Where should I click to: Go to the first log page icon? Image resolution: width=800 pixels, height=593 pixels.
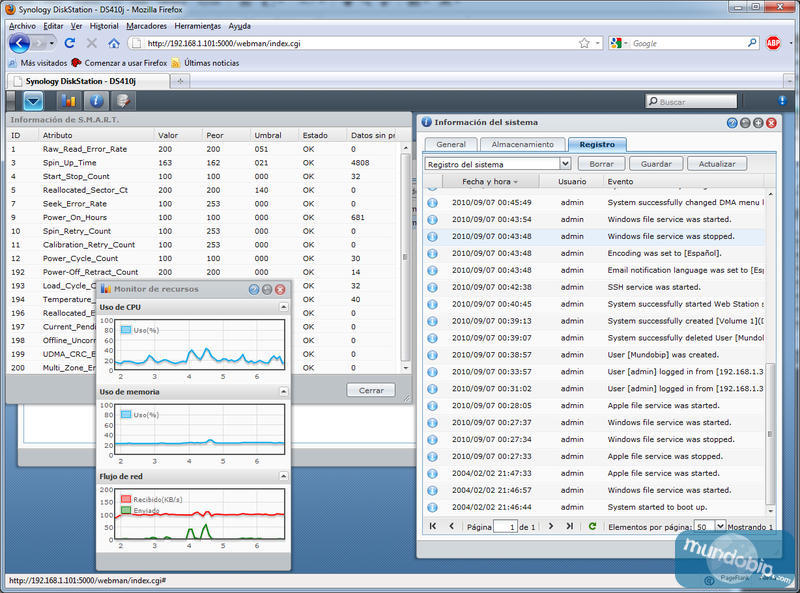click(433, 526)
